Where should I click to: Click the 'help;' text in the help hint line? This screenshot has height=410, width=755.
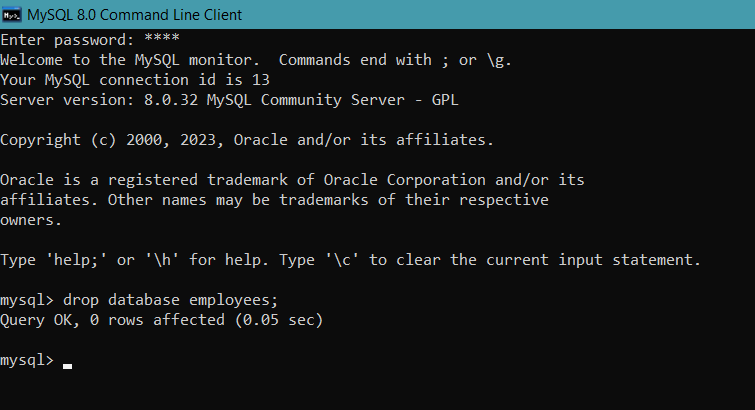click(76, 260)
